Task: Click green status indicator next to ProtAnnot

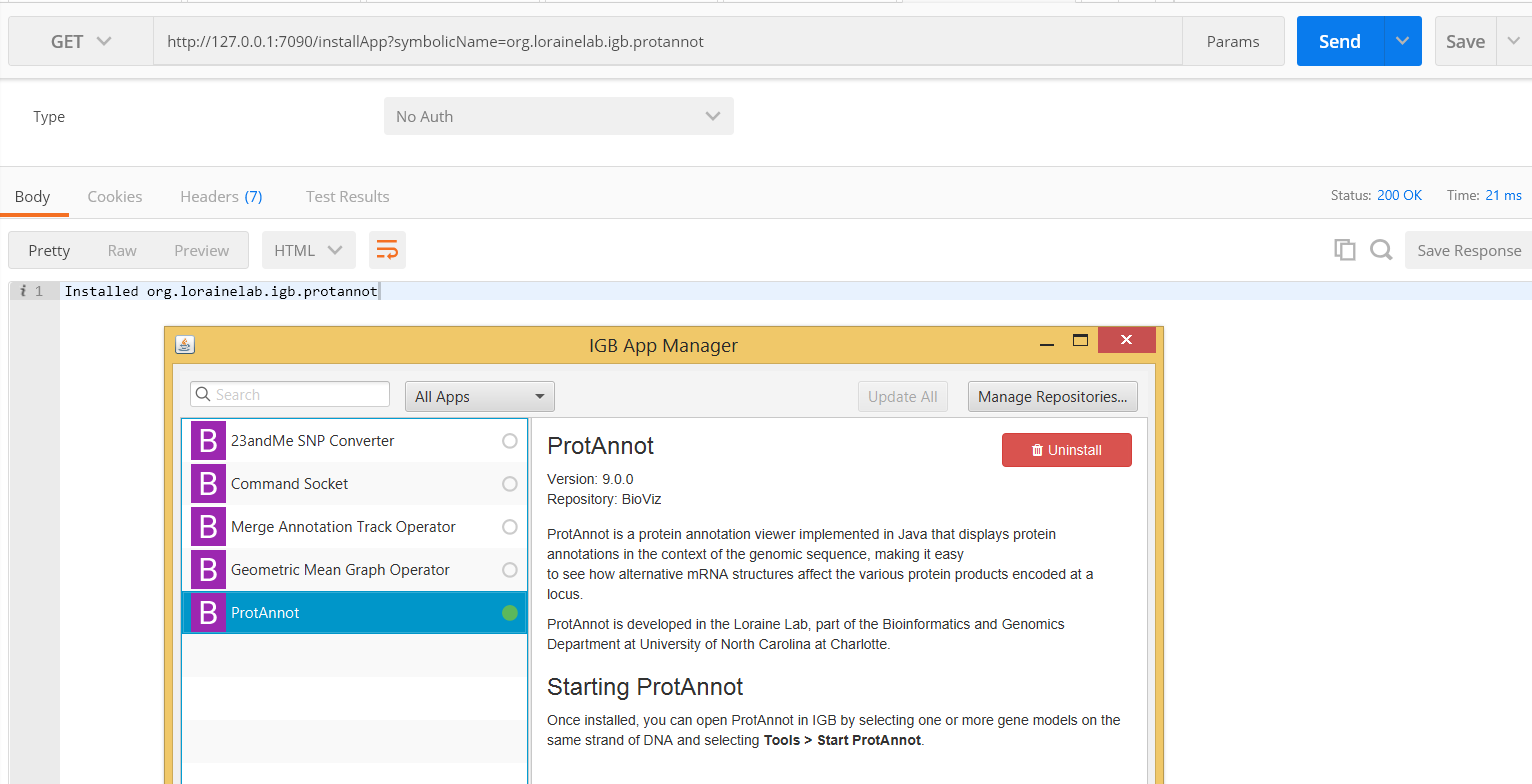Action: tap(510, 613)
